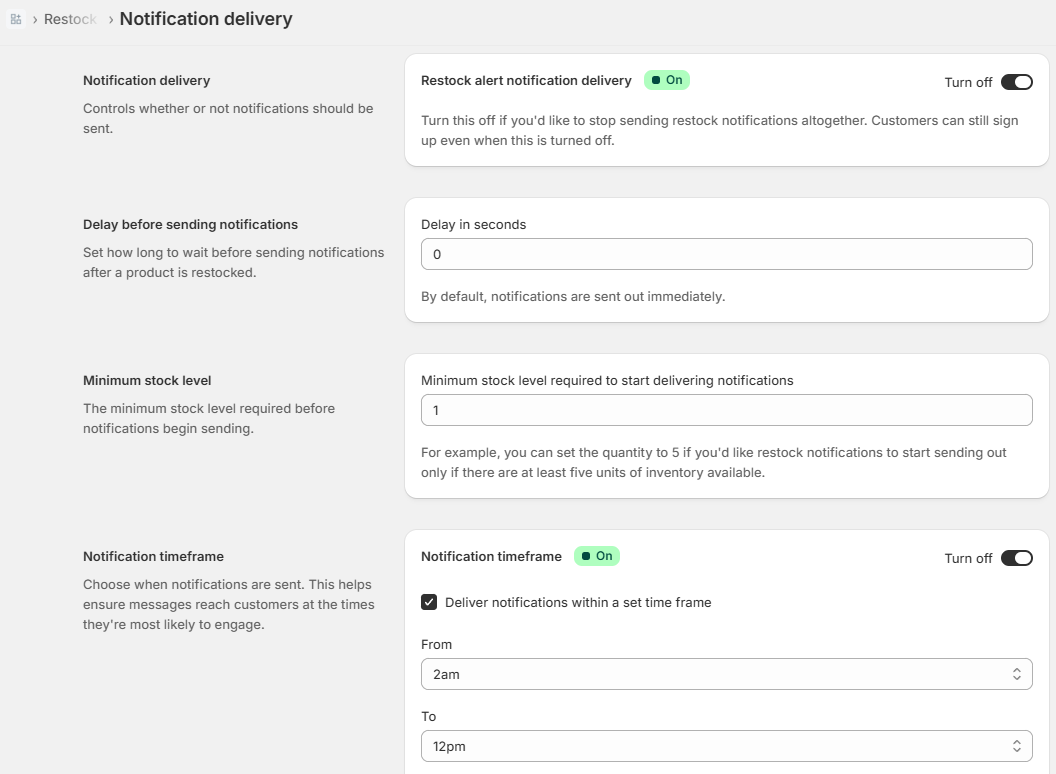1056x774 pixels.
Task: Click the From field up-down arrows icon
Action: pos(1016,674)
